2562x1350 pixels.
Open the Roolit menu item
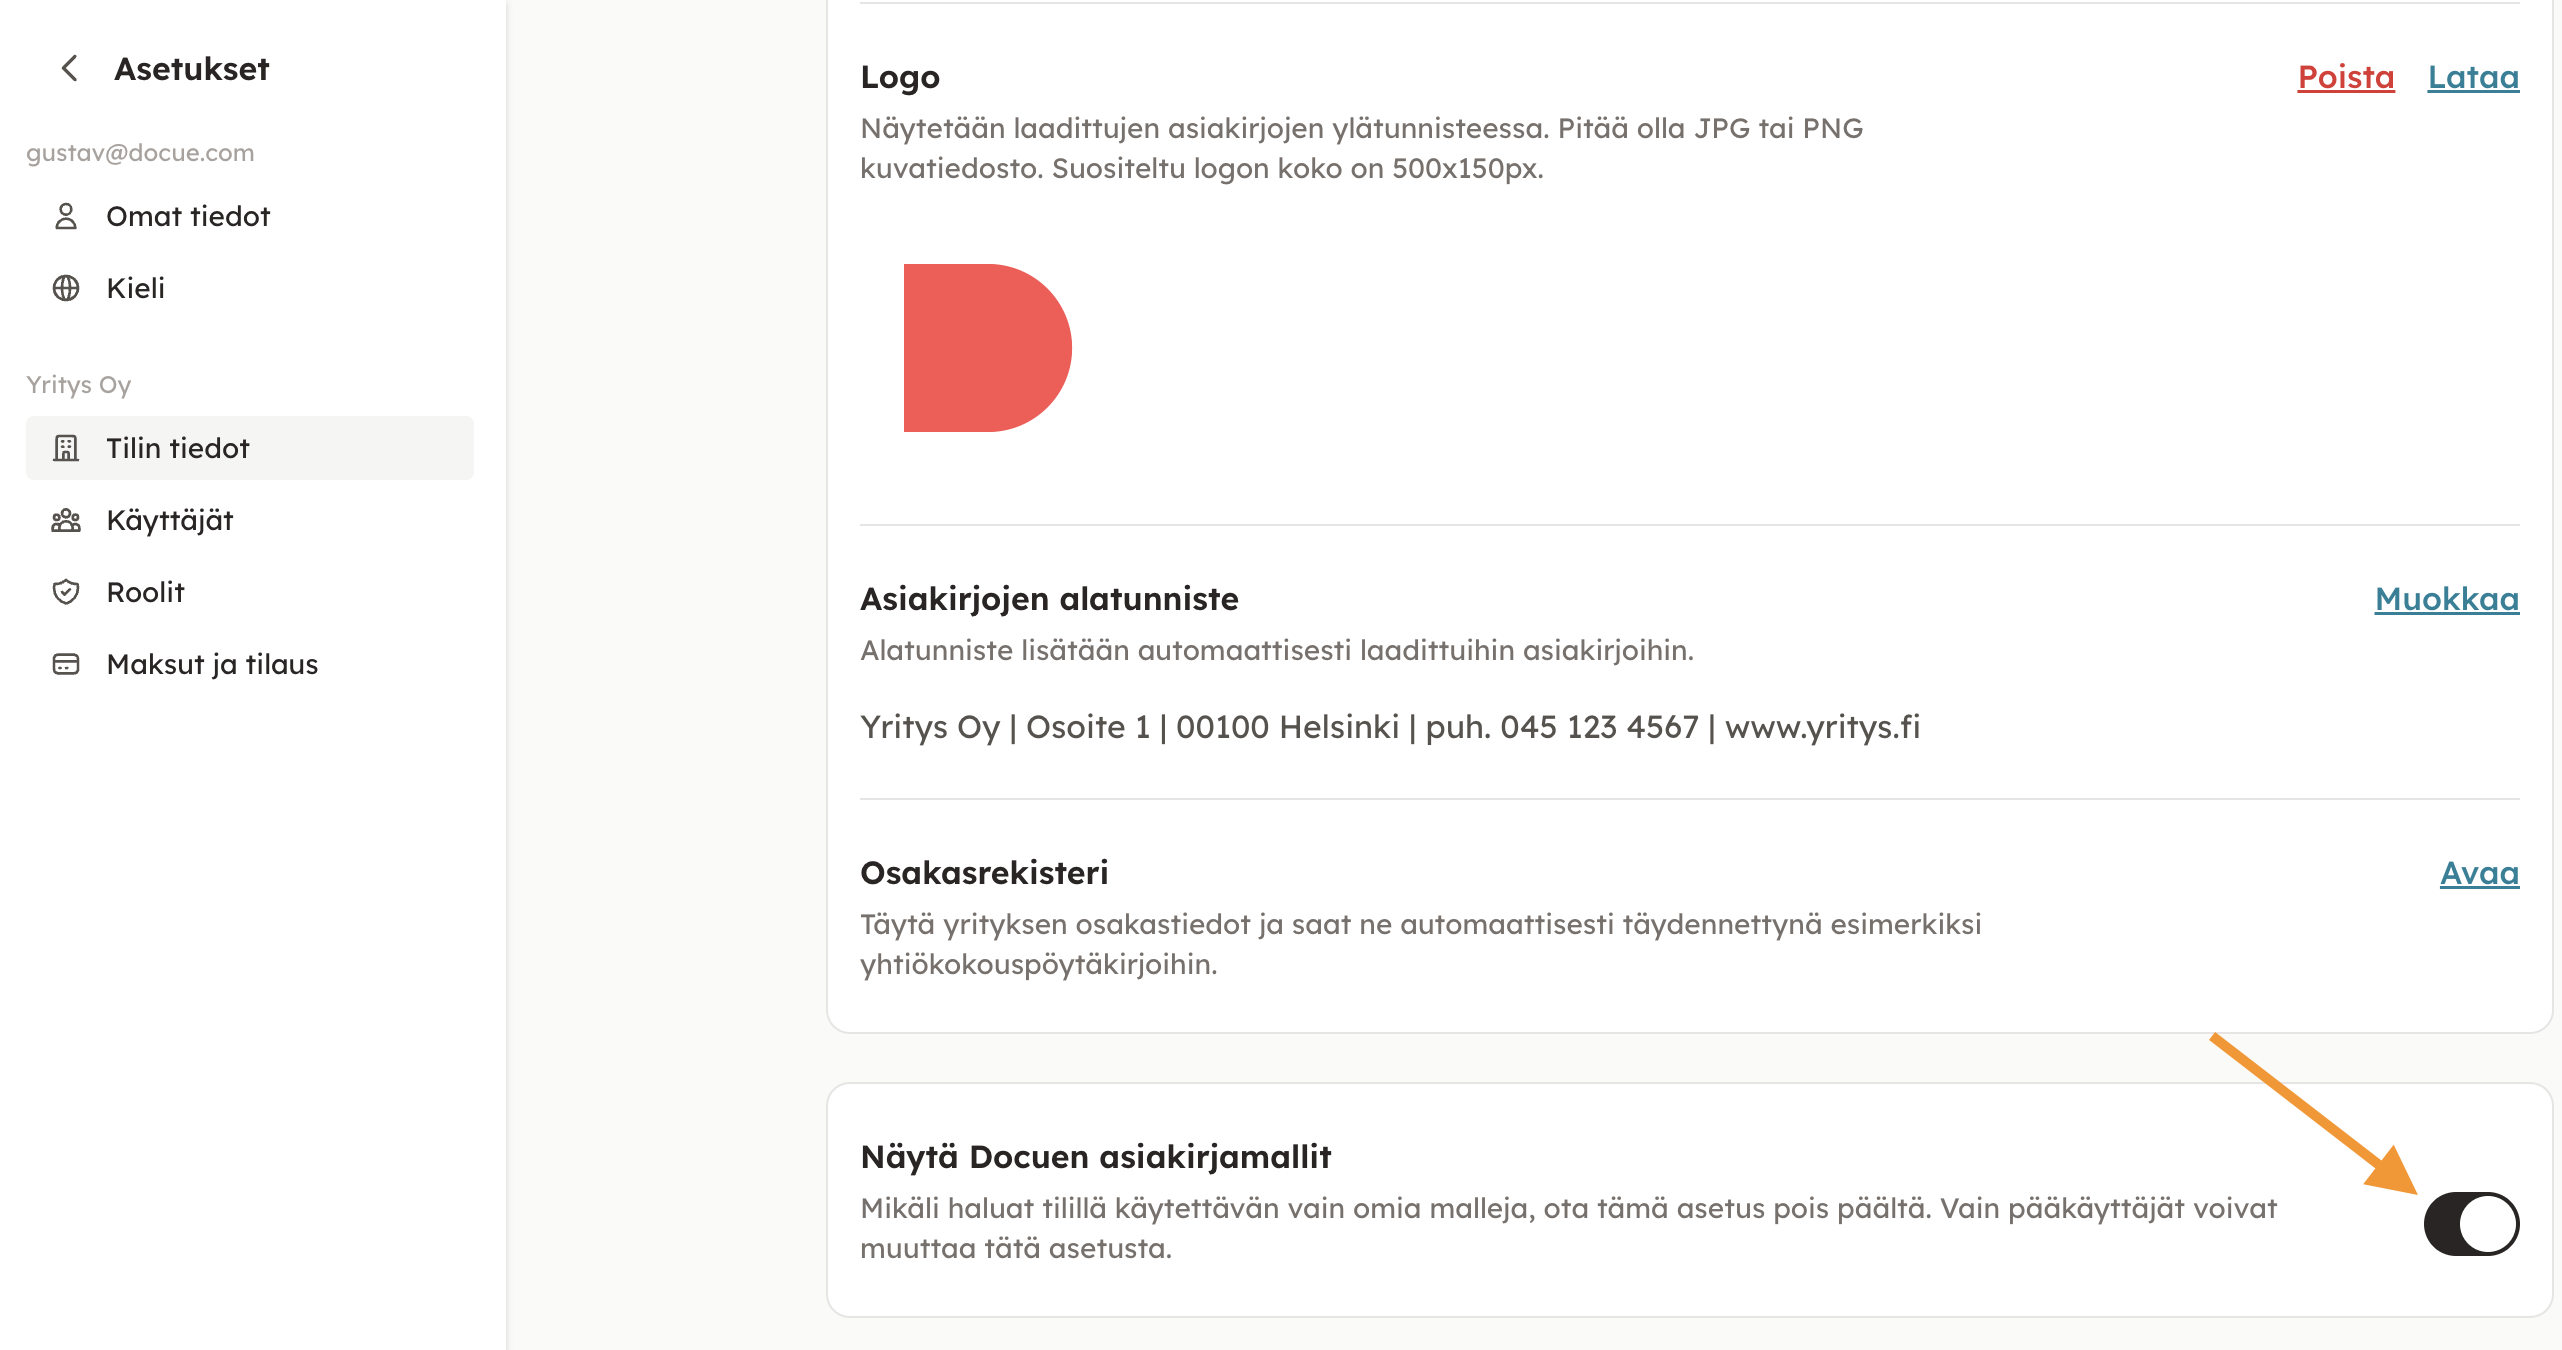pyautogui.click(x=146, y=593)
